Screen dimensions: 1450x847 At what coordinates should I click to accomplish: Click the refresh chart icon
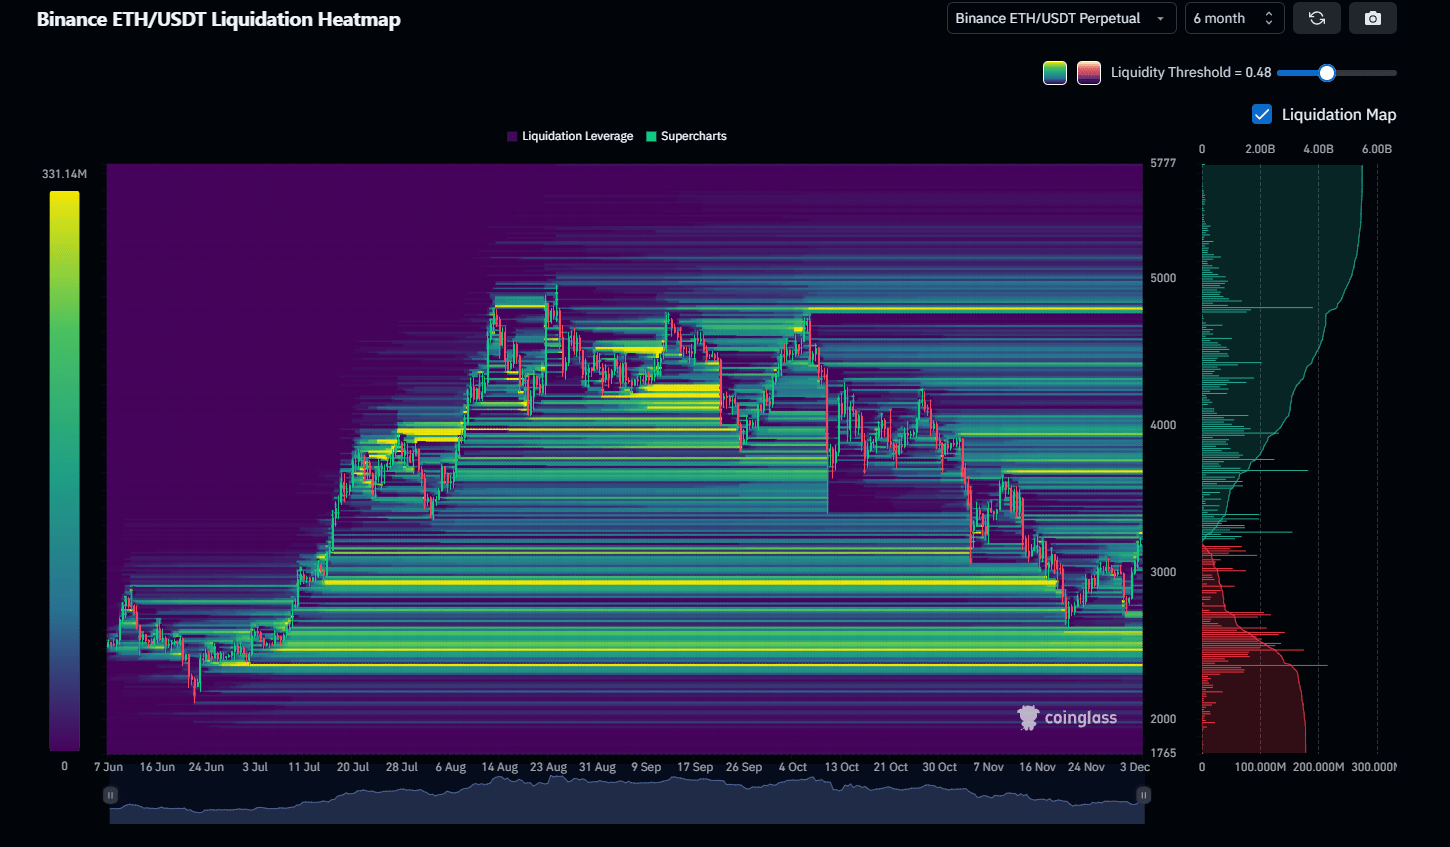pos(1317,17)
